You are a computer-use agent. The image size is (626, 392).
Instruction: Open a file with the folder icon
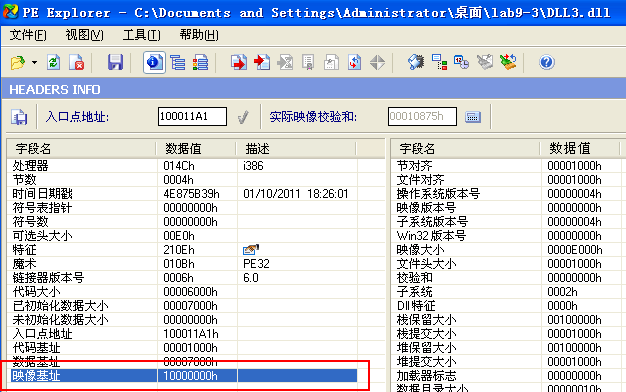click(x=18, y=63)
